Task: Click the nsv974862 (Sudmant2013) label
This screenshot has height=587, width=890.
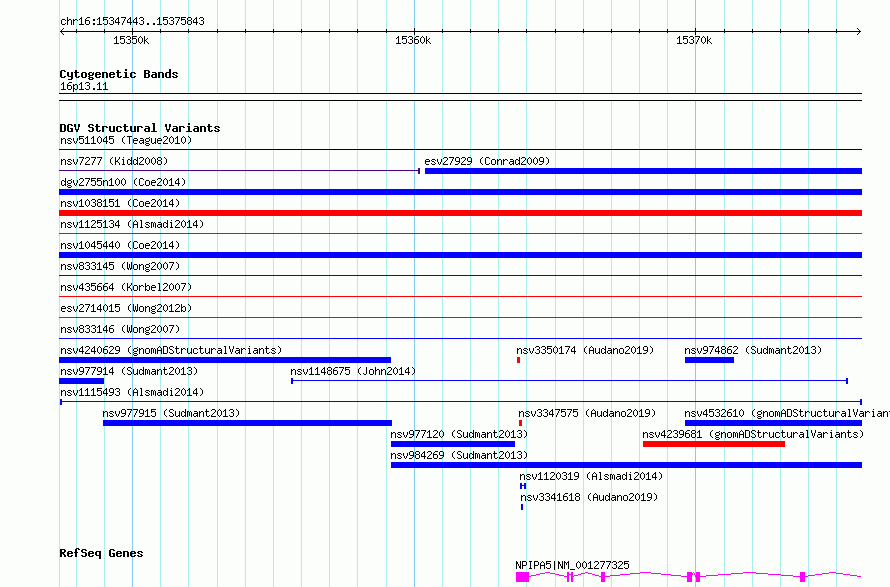Action: [753, 350]
